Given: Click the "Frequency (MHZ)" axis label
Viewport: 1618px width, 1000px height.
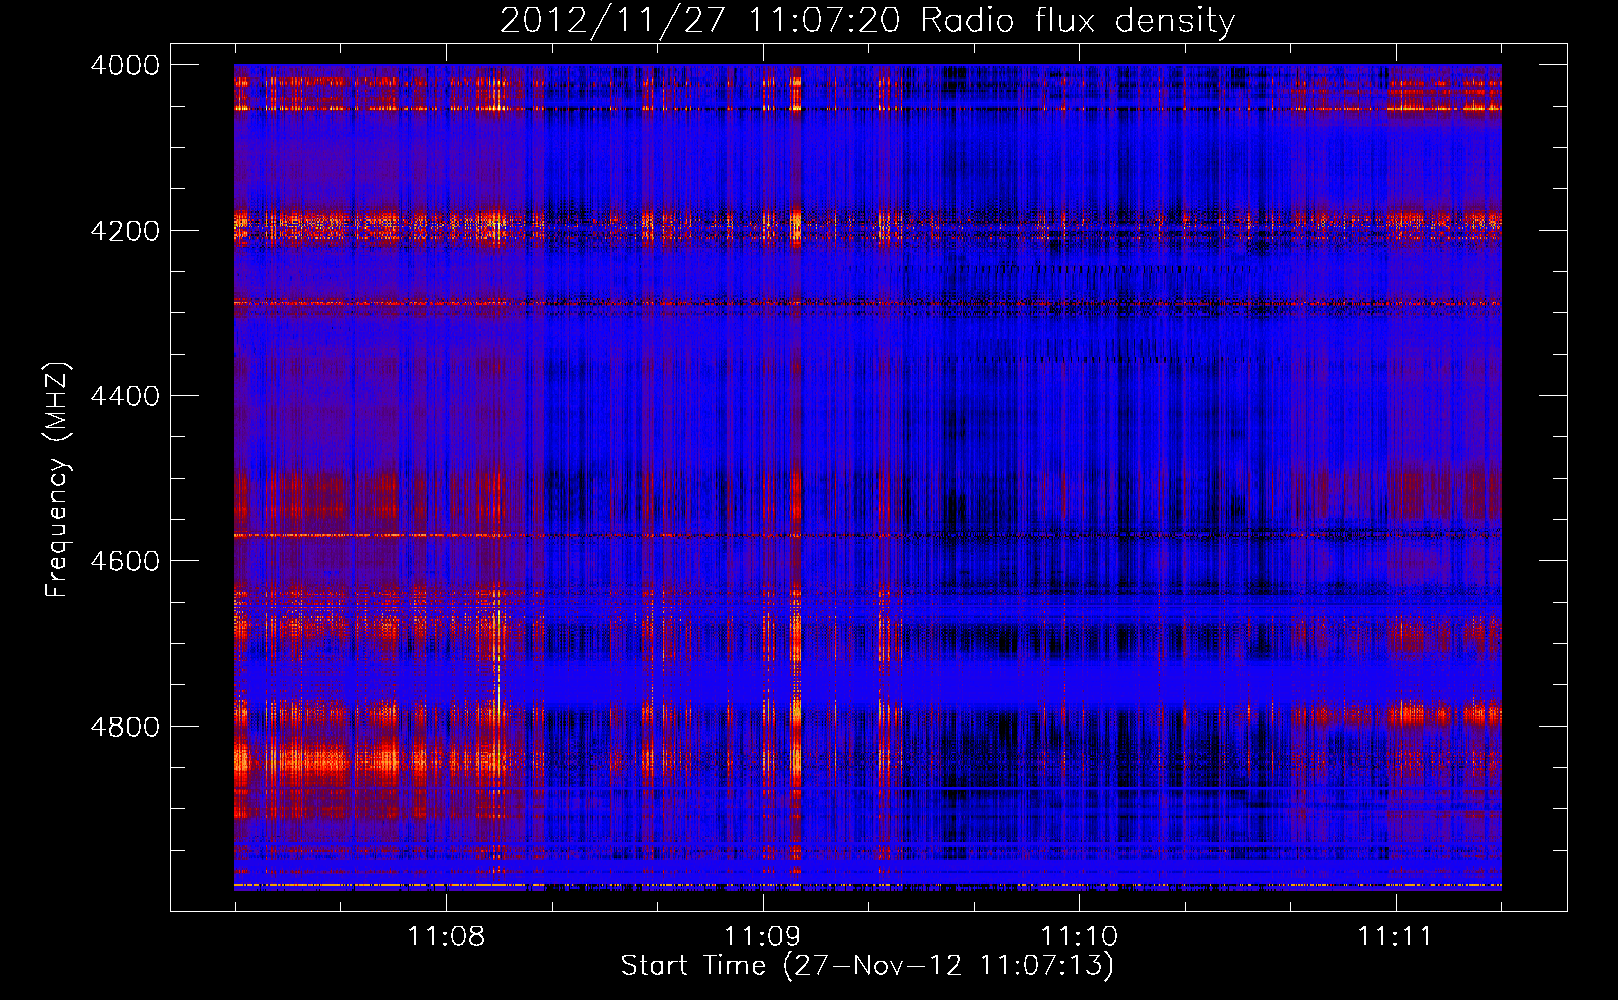Looking at the screenshot, I should pos(57,480).
